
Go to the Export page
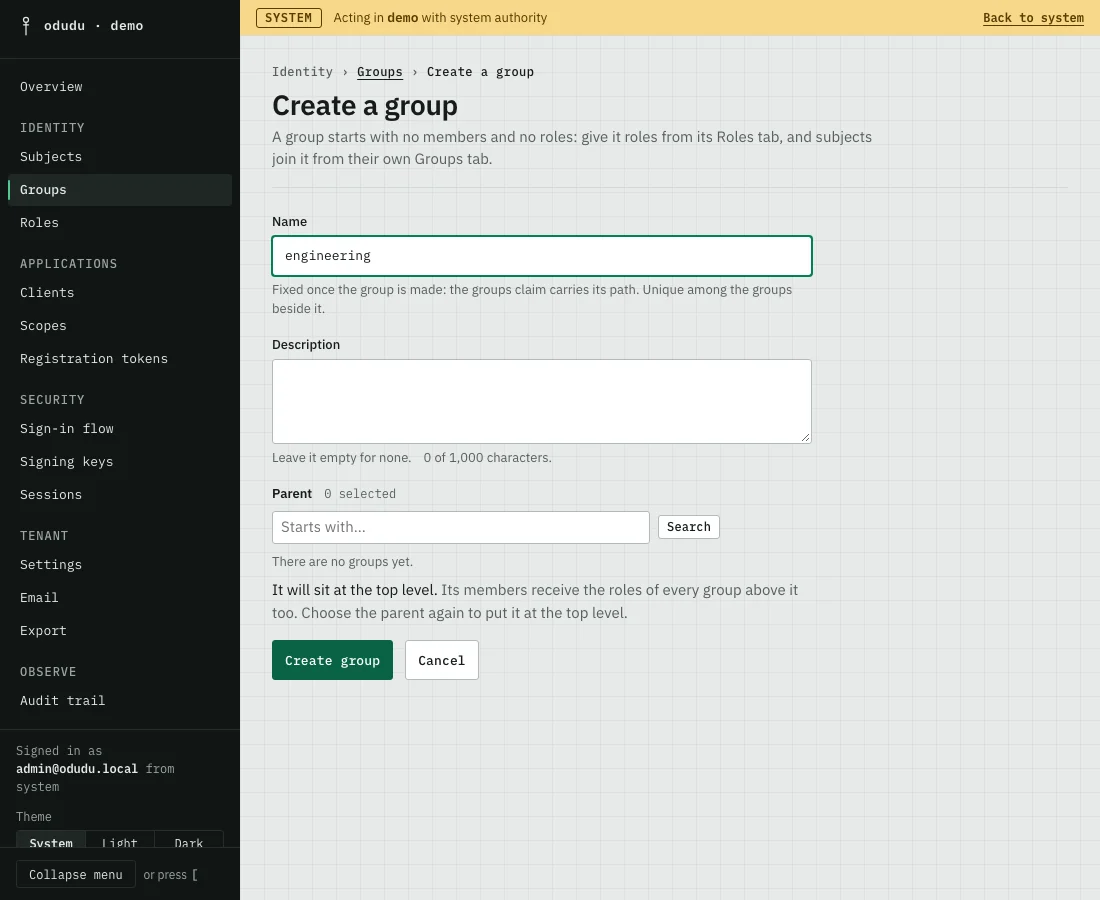tap(120, 631)
